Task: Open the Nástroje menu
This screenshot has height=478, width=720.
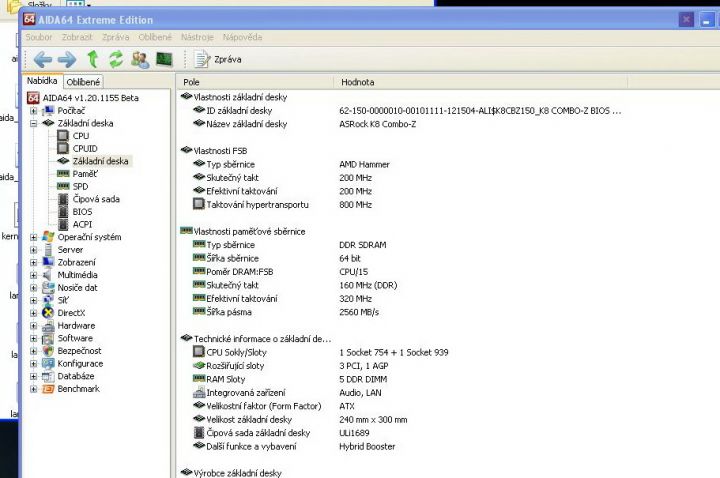Action: point(197,37)
